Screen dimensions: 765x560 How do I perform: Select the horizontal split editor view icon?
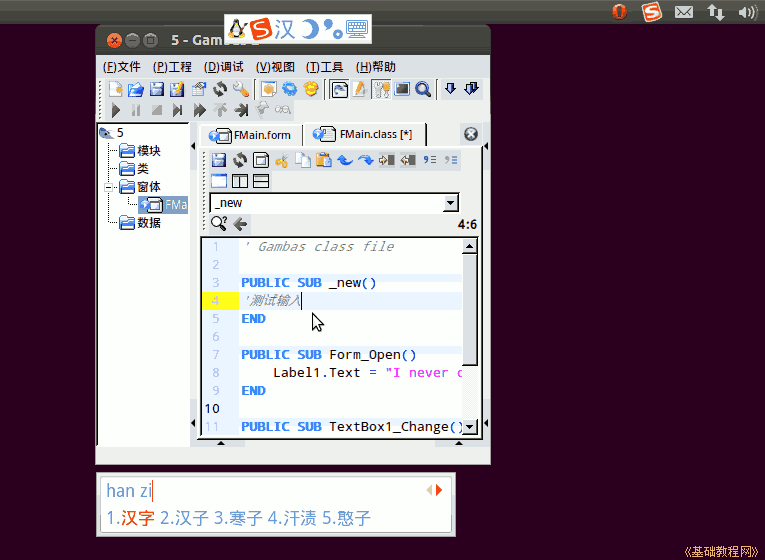[261, 181]
